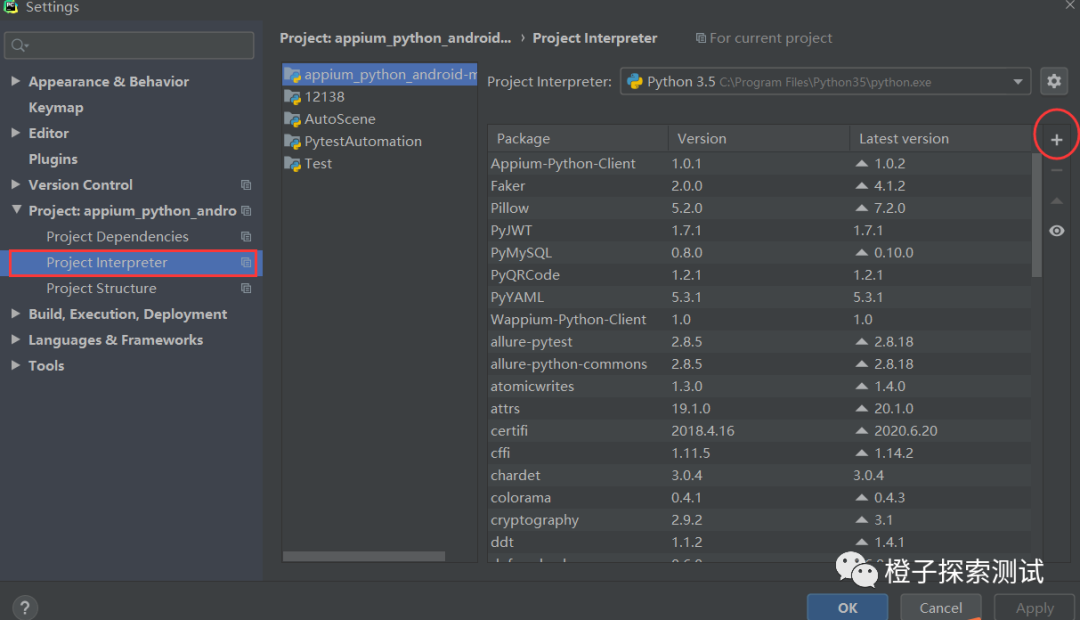Screen dimensions: 1080x620
Task: Expand Build, Execution, Deployment section
Action: [15, 313]
